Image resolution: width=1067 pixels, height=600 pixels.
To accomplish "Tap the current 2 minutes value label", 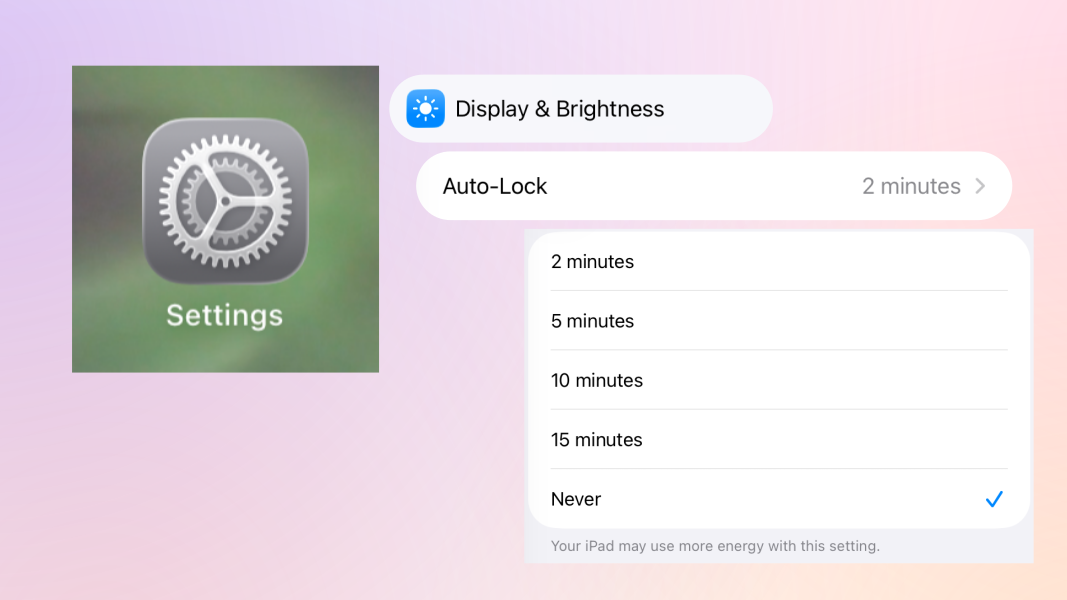I will pyautogui.click(x=910, y=186).
